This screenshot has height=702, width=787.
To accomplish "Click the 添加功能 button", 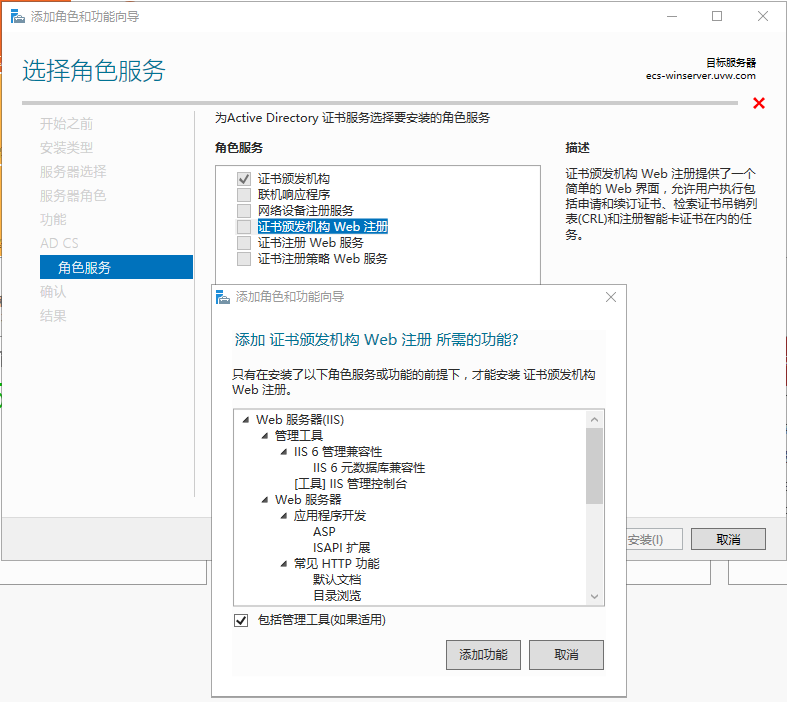I will [x=483, y=655].
